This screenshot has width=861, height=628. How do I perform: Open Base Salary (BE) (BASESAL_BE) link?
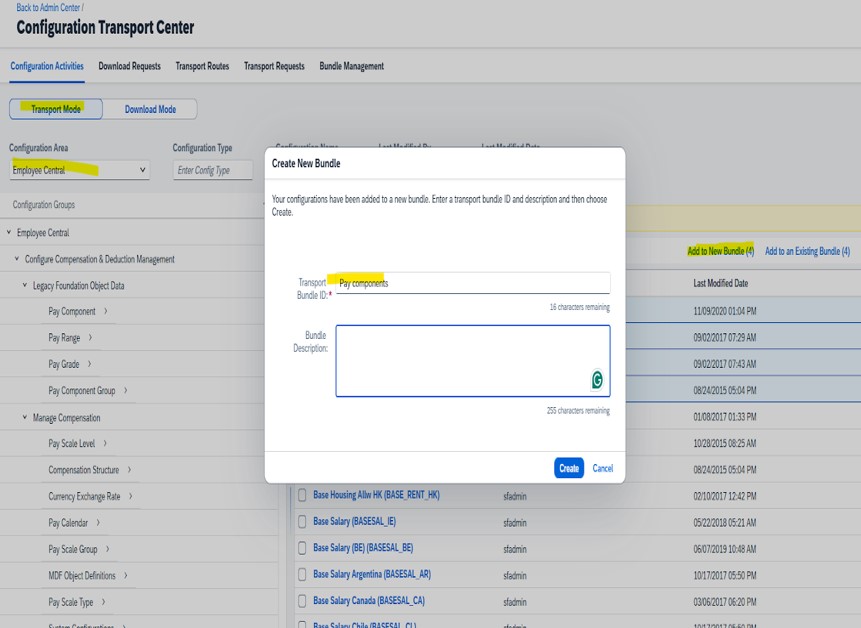pos(363,548)
